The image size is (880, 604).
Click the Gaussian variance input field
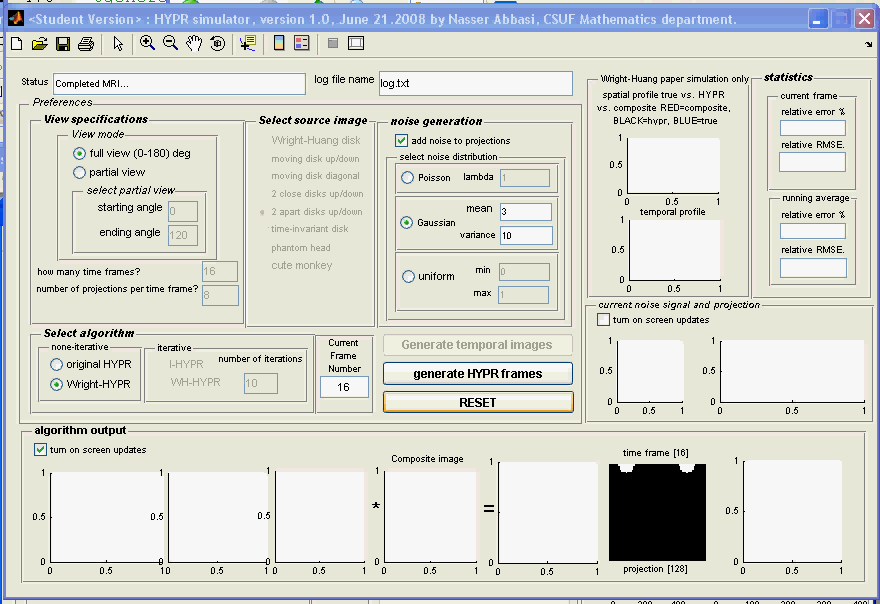[x=525, y=236]
